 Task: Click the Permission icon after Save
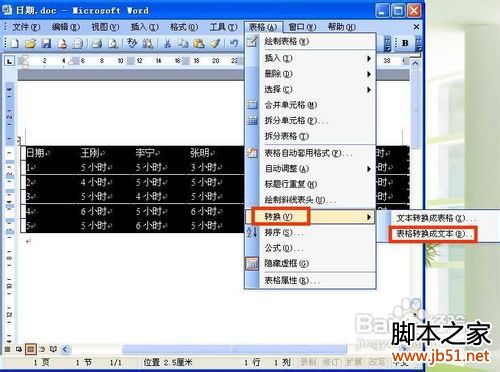62,43
